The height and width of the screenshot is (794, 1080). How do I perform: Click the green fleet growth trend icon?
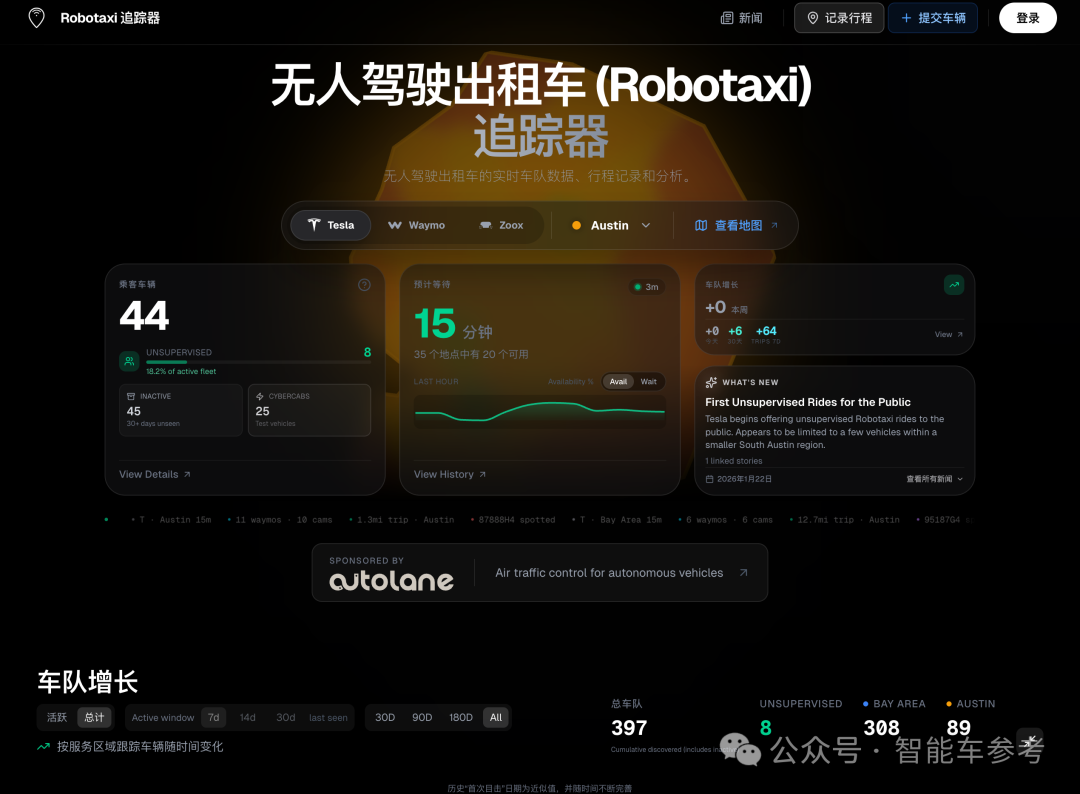tap(953, 285)
